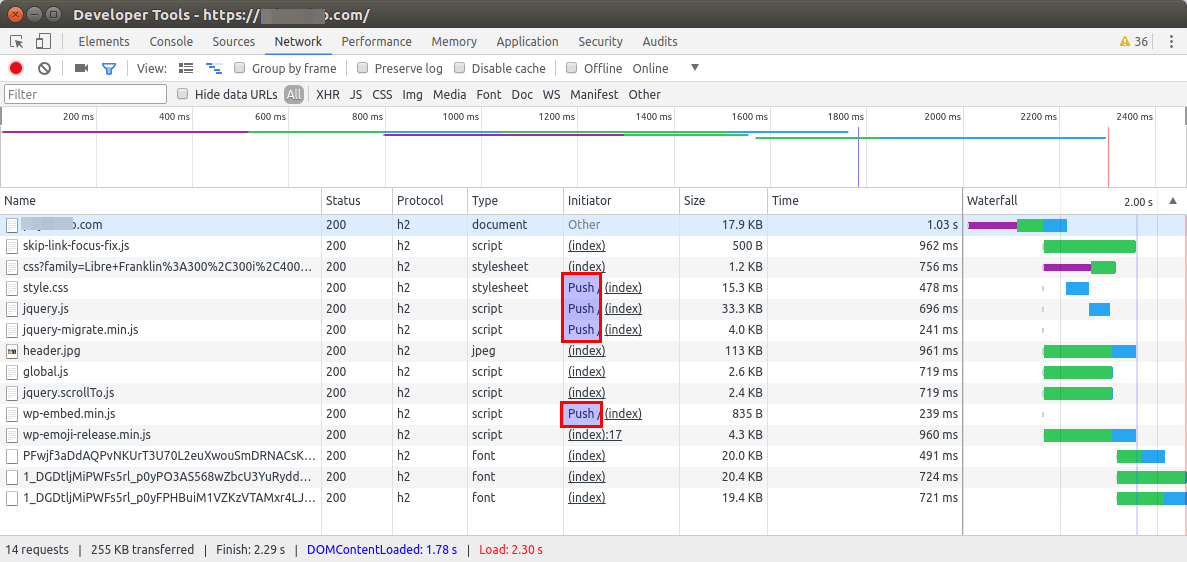1187x562 pixels.
Task: Sort requests by the Size column header
Action: point(694,201)
